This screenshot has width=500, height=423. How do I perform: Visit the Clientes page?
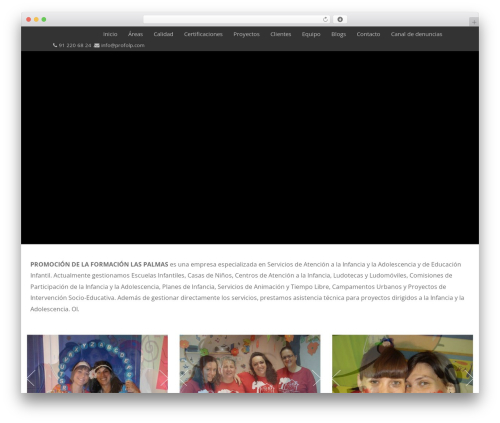[281, 34]
